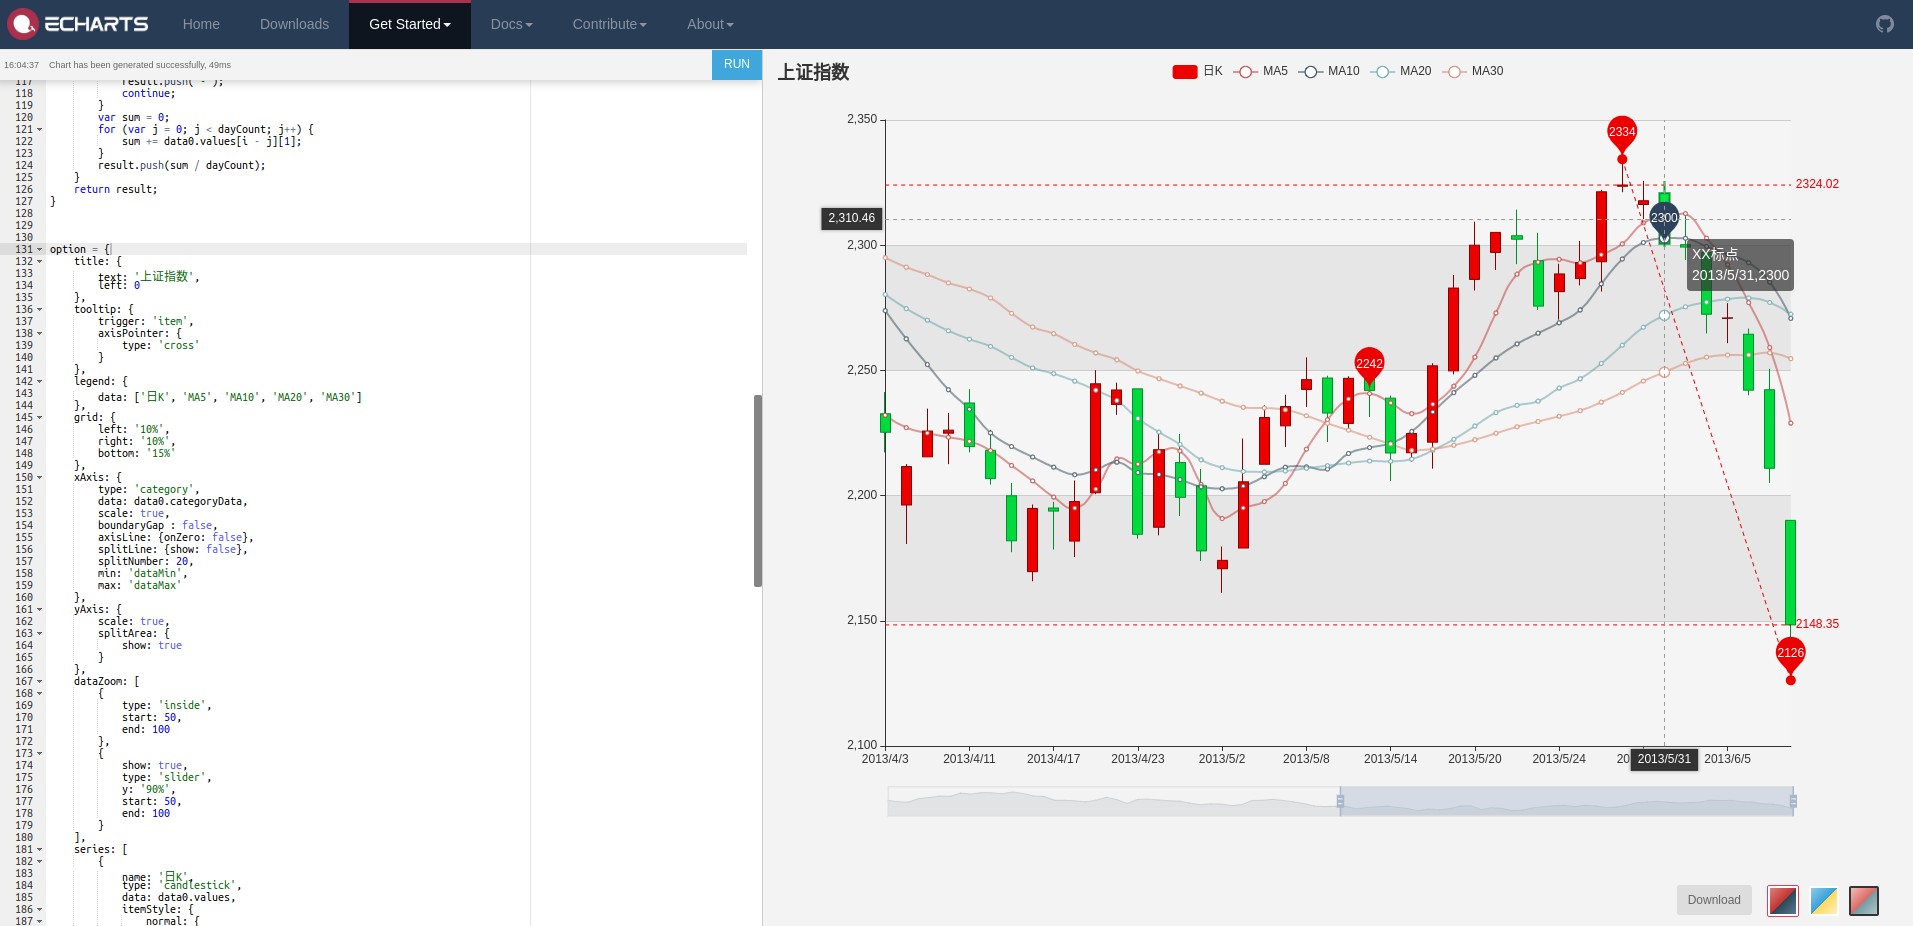The image size is (1913, 926).
Task: Open the Docs dropdown menu
Action: [x=510, y=24]
